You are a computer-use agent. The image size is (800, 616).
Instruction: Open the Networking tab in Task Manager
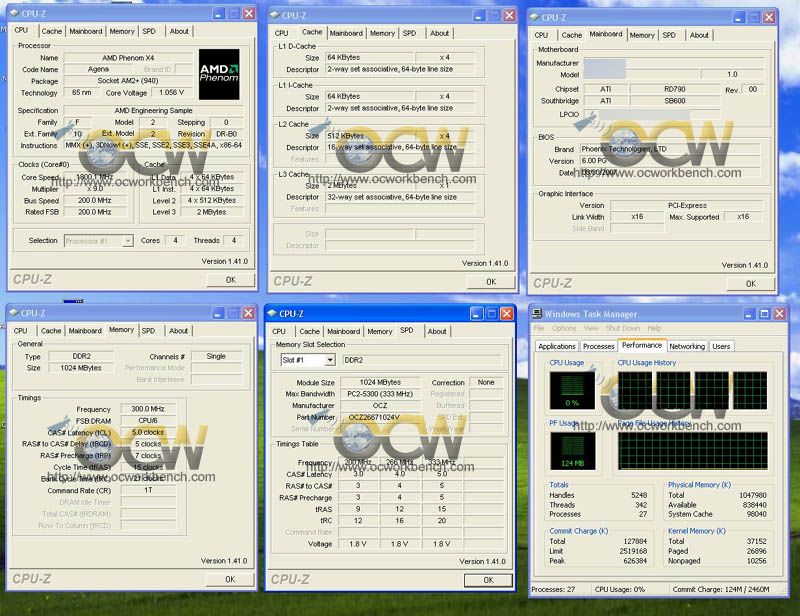(687, 346)
